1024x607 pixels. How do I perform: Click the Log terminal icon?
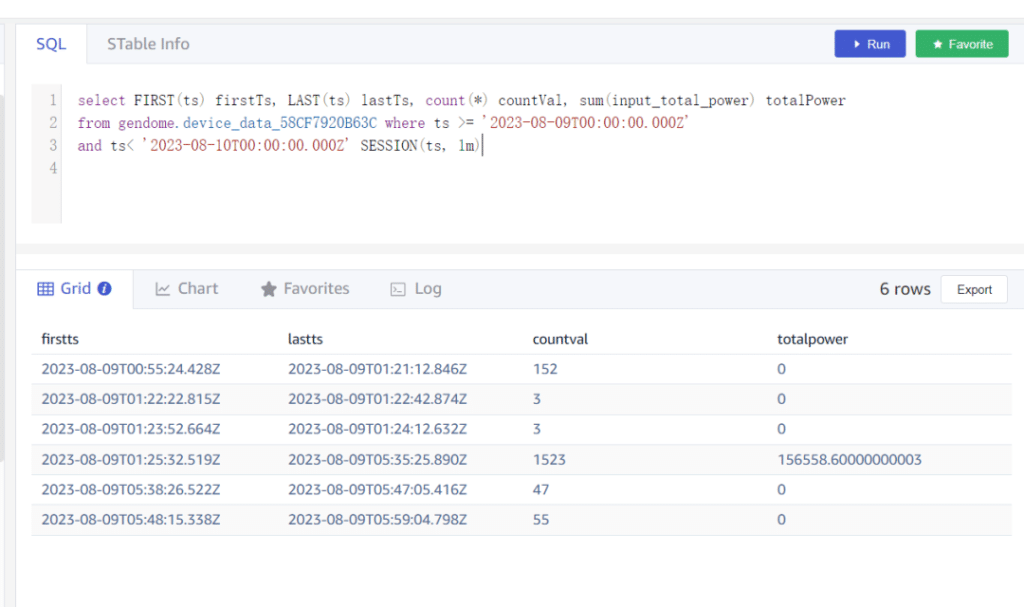click(398, 289)
